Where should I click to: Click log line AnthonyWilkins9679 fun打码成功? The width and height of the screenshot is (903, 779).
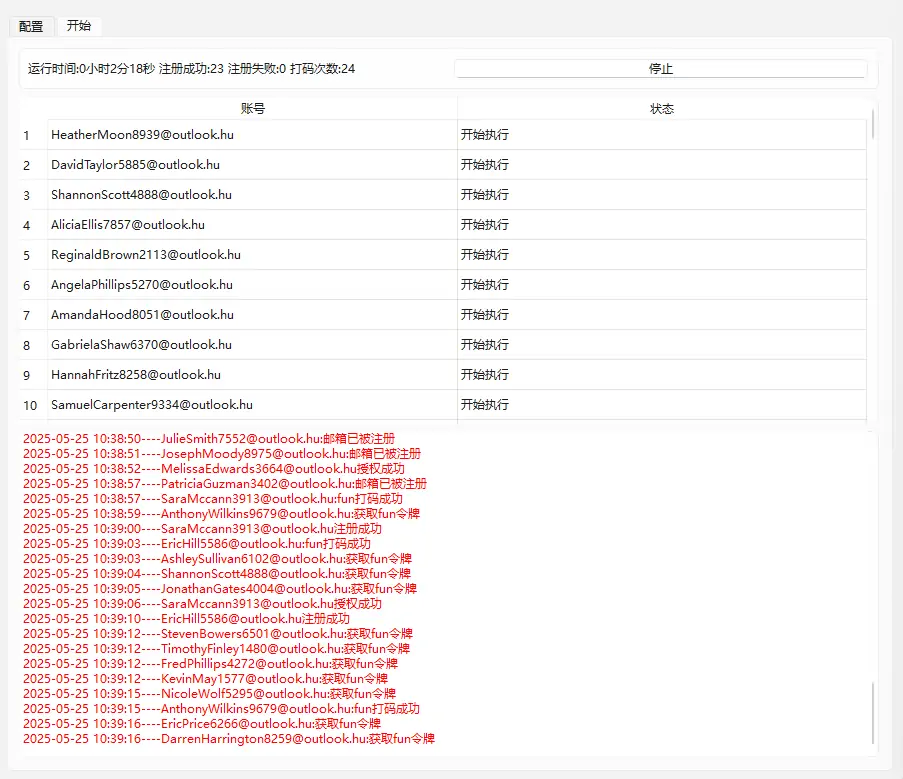222,708
